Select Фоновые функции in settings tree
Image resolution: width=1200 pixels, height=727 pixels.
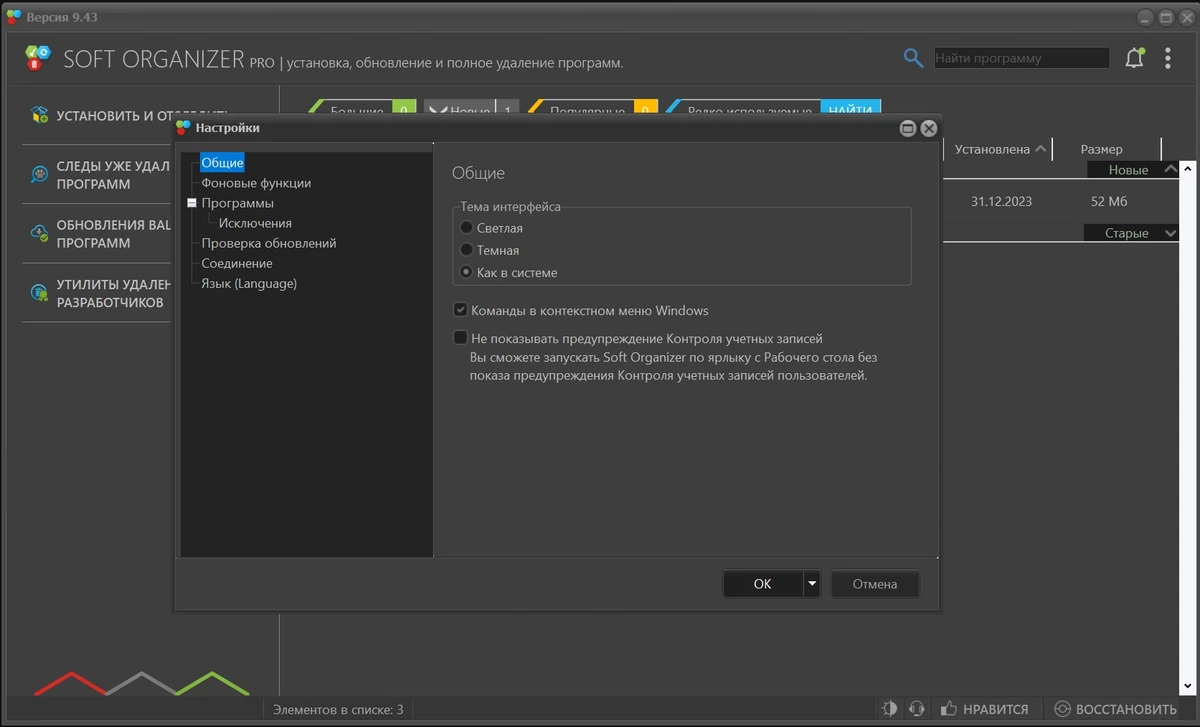tap(256, 183)
